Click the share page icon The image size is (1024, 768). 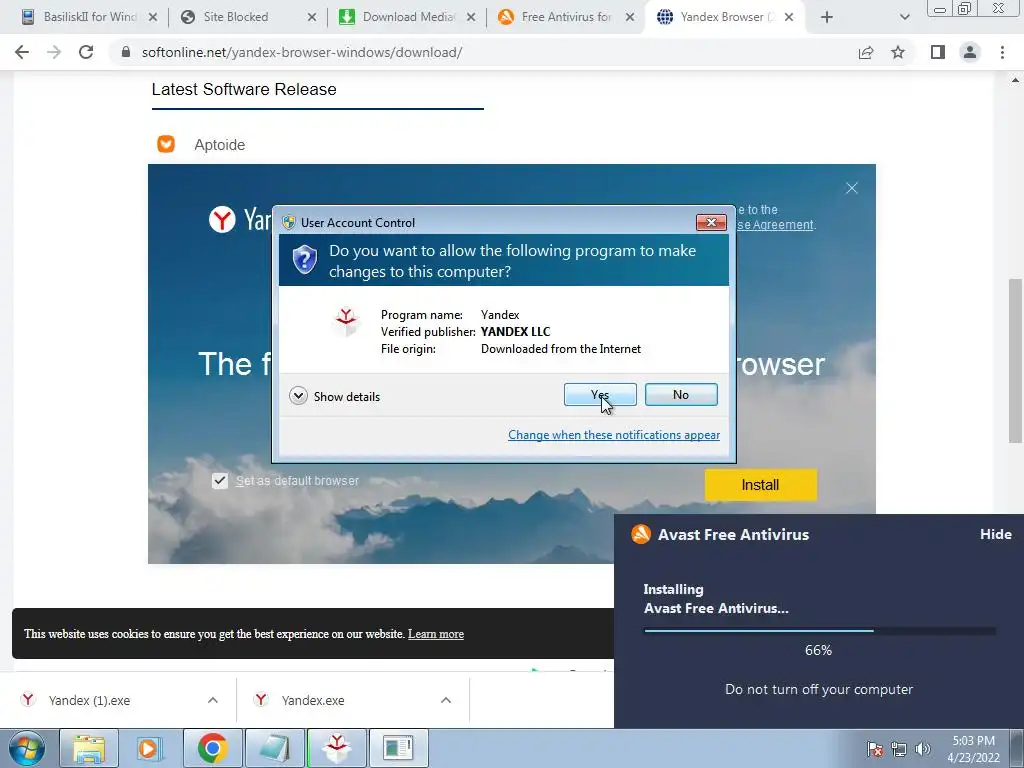click(866, 52)
